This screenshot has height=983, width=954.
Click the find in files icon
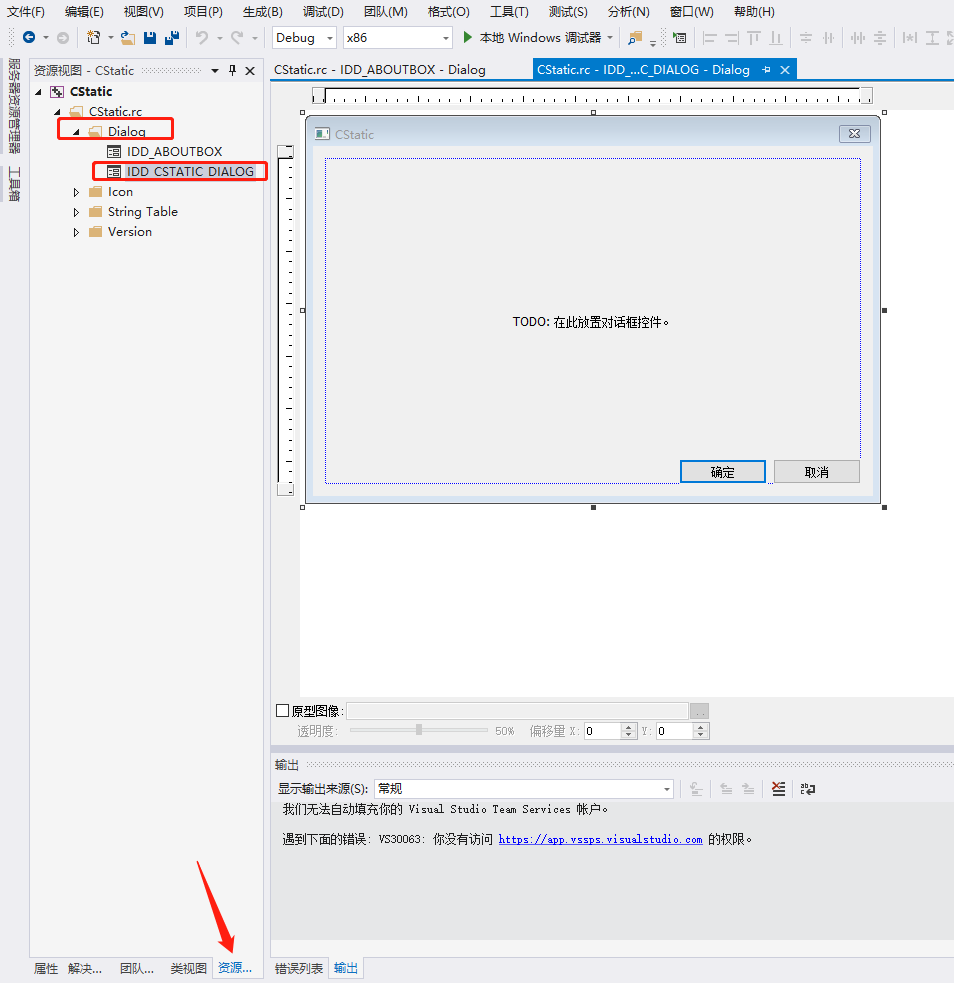[635, 38]
